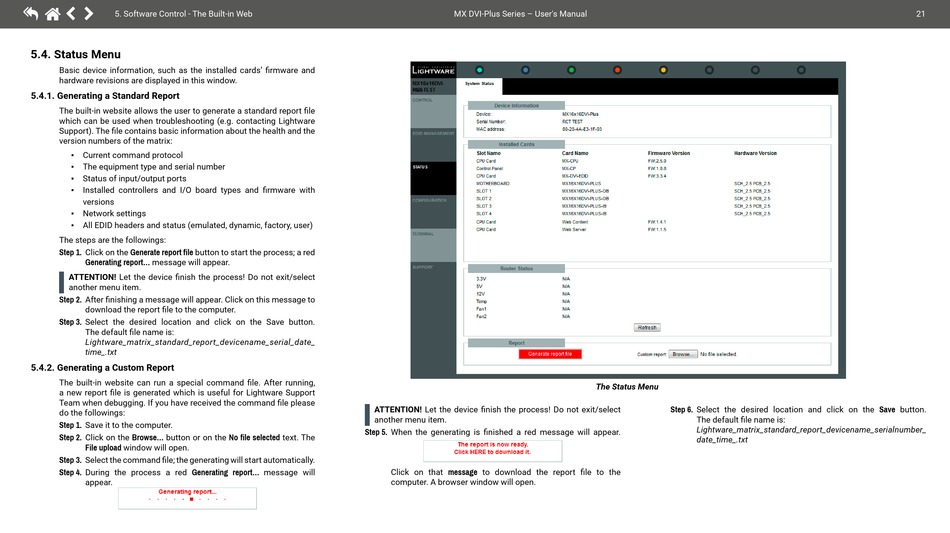Click the red Generate report file button
Image resolution: width=950 pixels, height=533 pixels.
(x=550, y=354)
